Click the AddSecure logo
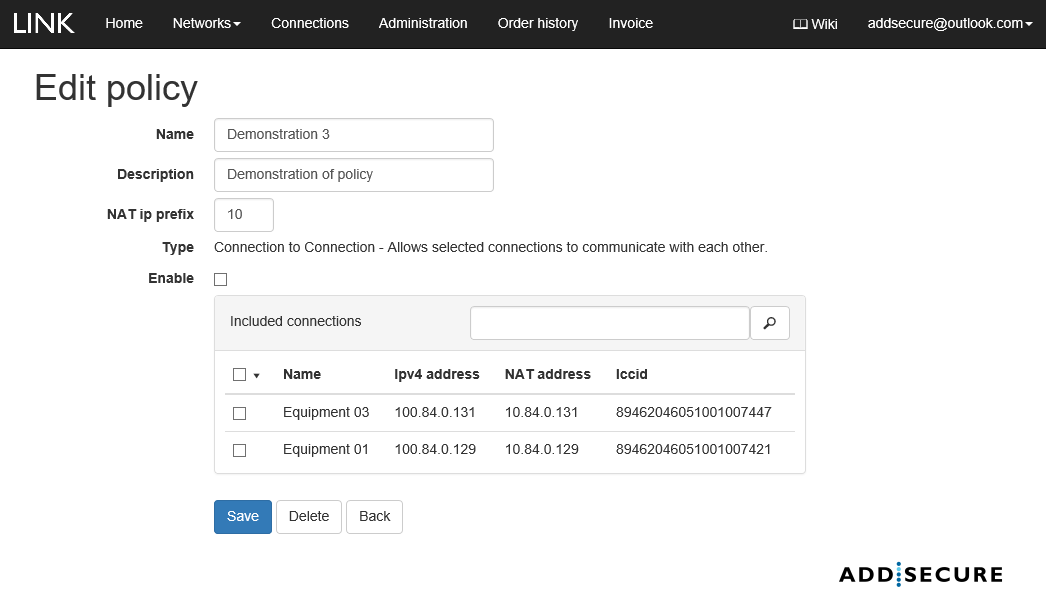 (x=920, y=574)
